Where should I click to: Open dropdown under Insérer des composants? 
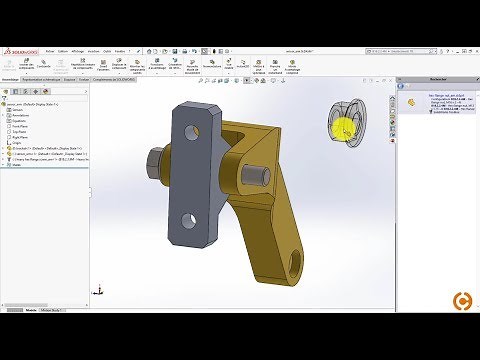tap(26, 72)
